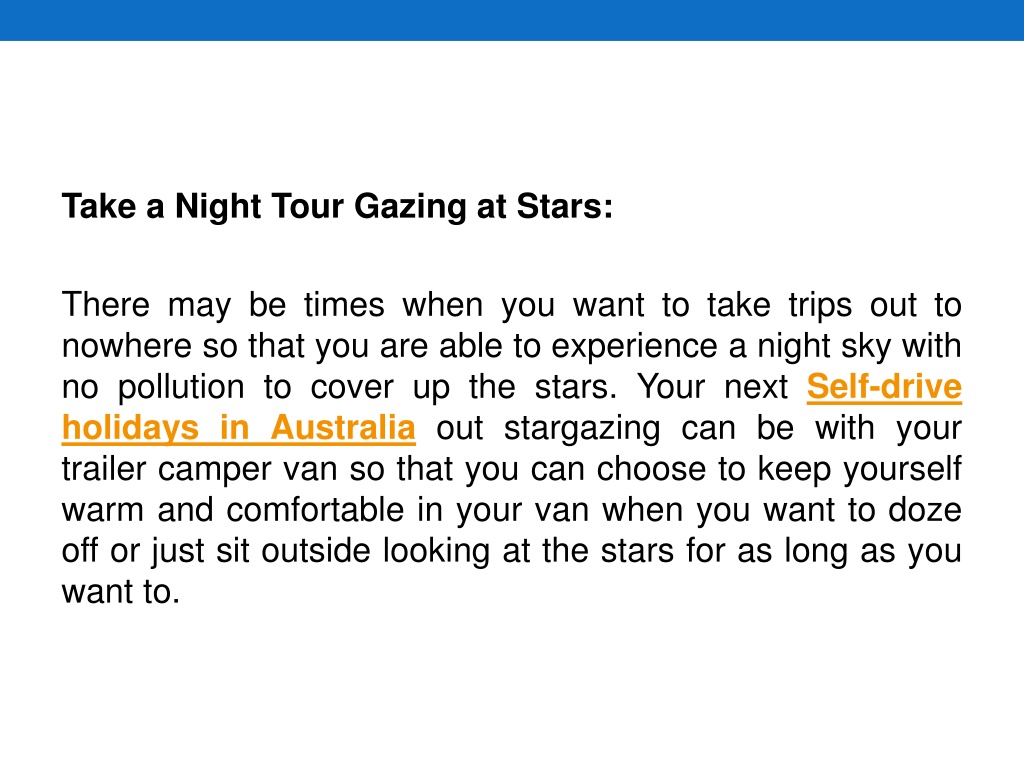Click the word "holidays" in the orange link
This screenshot has height=768, width=1024.
tap(130, 428)
